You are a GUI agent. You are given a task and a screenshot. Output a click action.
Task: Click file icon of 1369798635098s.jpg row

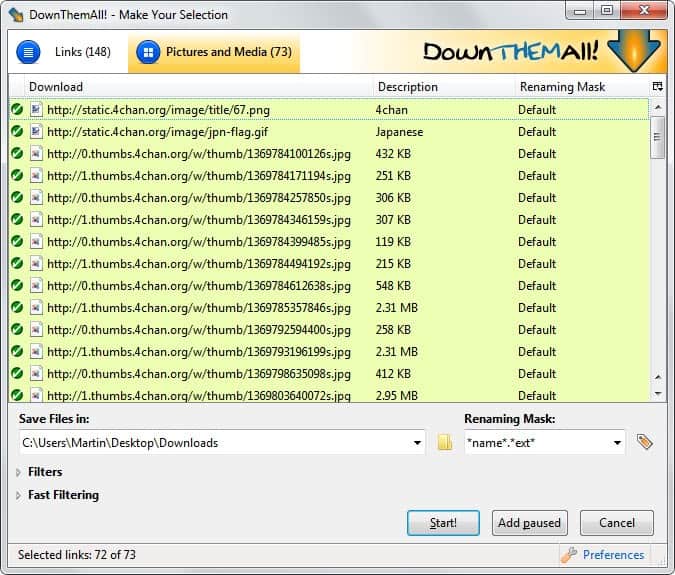[36, 373]
